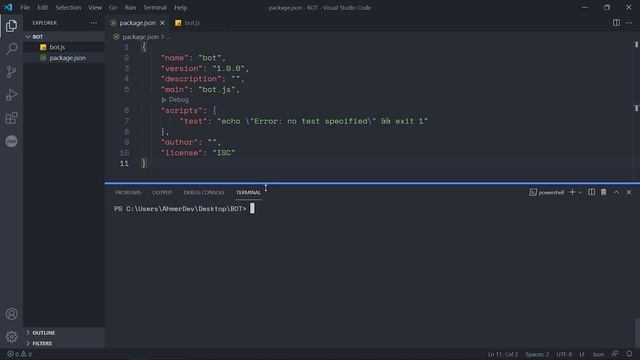Viewport: 640px width, 360px height.
Task: Change indentation via Spaces: 2
Action: (x=537, y=354)
